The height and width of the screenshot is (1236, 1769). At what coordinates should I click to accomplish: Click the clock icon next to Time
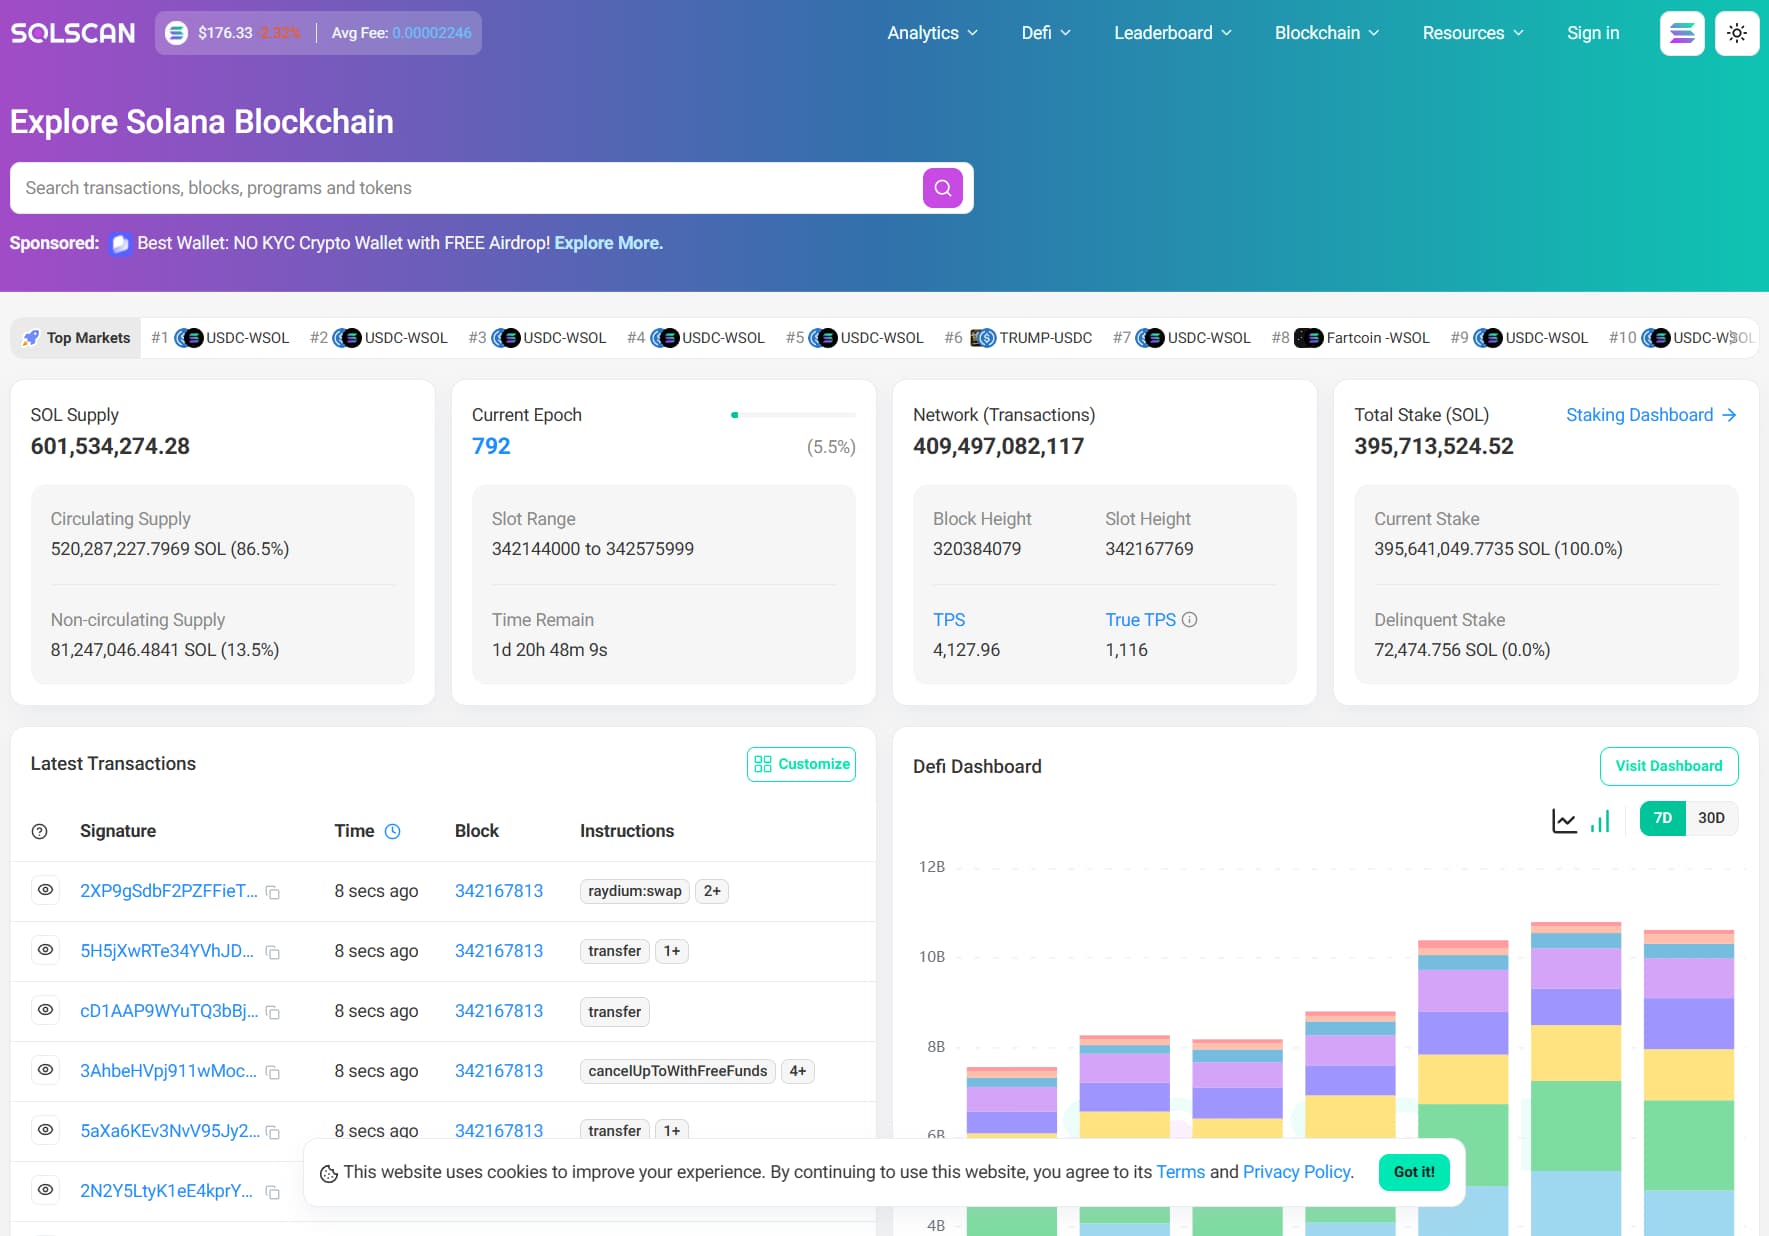(393, 831)
